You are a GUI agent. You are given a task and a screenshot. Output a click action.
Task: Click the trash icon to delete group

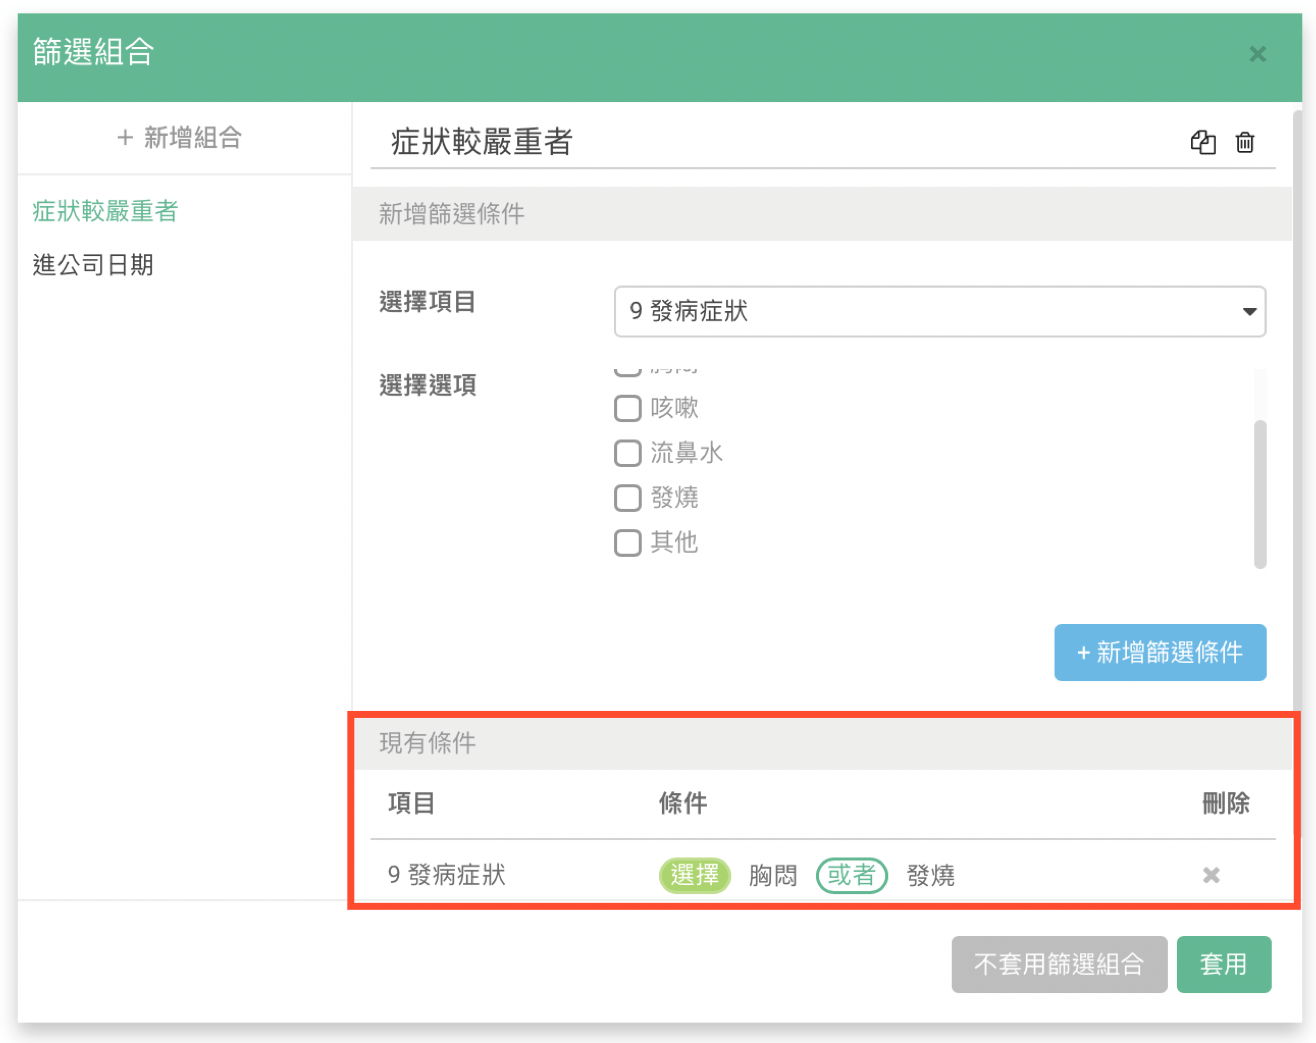click(1245, 143)
